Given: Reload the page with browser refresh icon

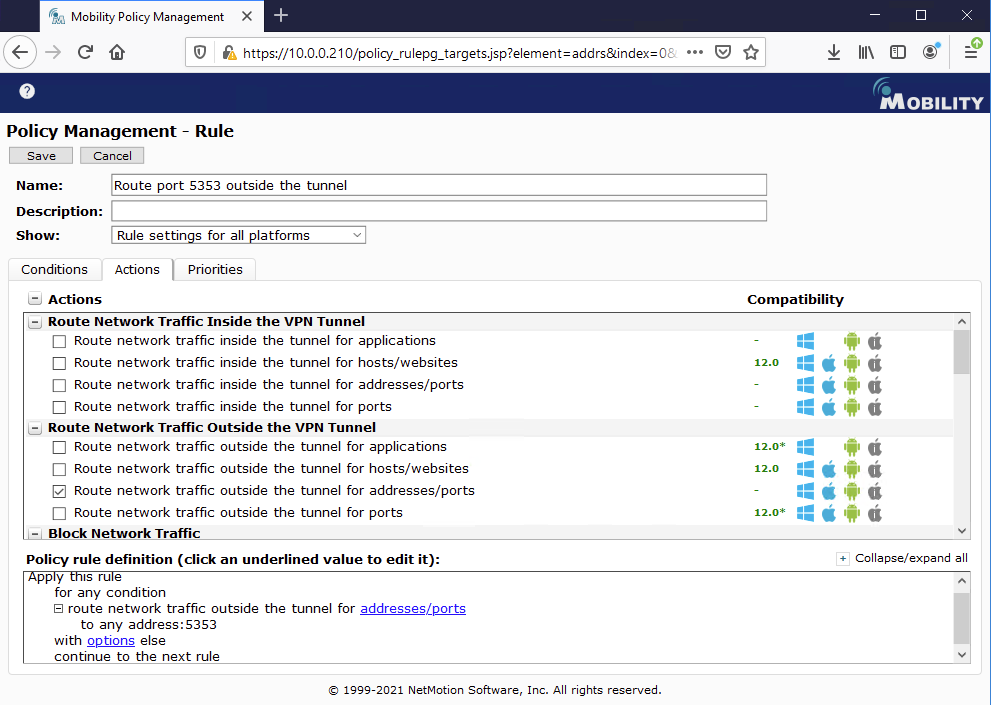Looking at the screenshot, I should pyautogui.click(x=85, y=52).
